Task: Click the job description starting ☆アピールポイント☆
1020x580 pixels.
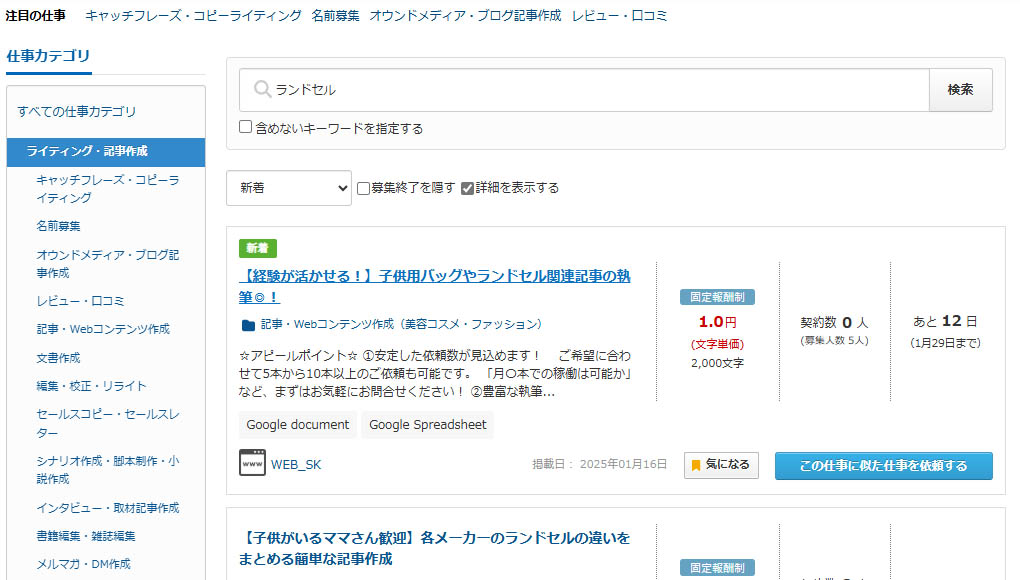Action: tap(435, 374)
